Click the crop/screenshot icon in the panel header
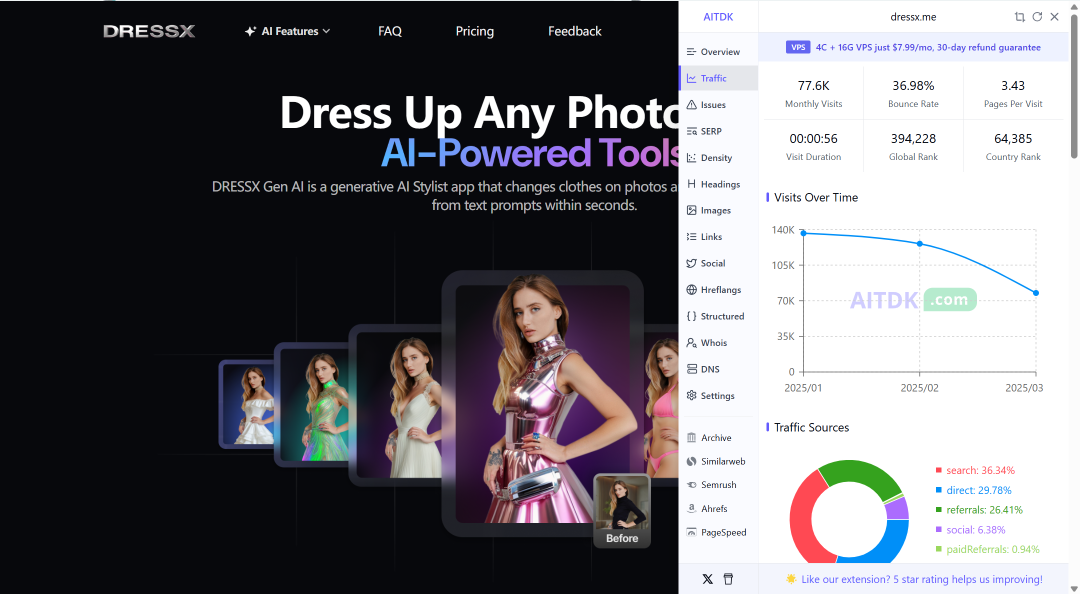The image size is (1080, 594). pyautogui.click(x=1019, y=17)
